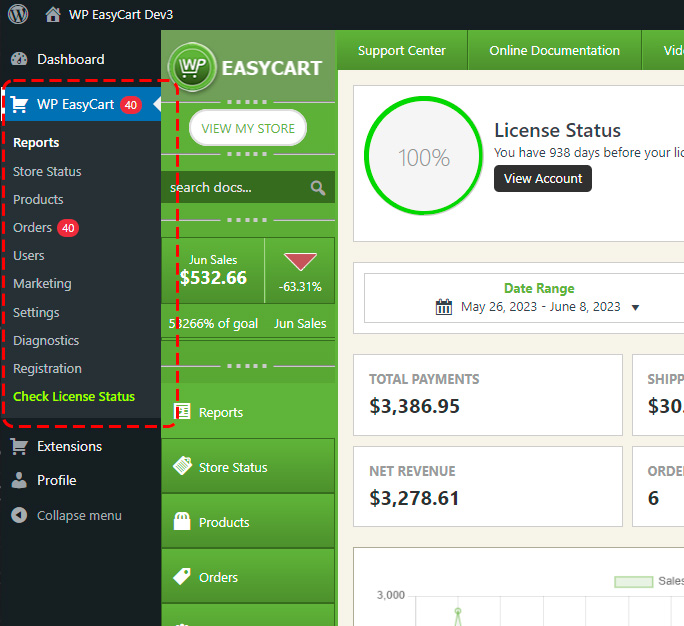Click the home icon beside site name
The image size is (684, 626).
[x=53, y=15]
